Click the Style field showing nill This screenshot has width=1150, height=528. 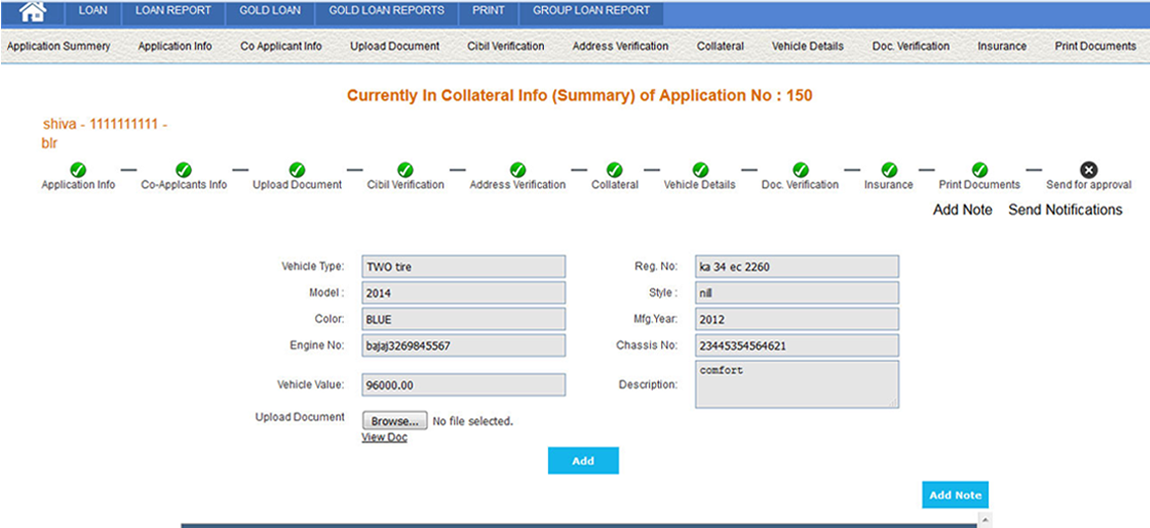pos(797,293)
